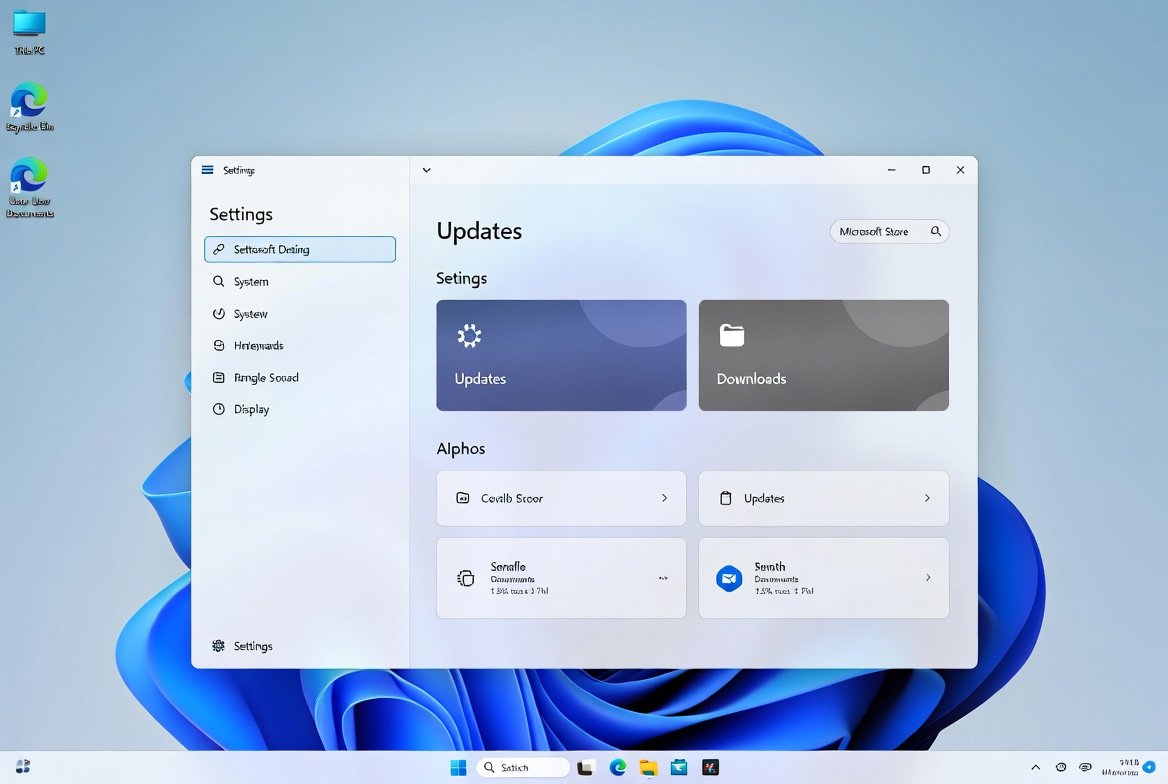Click the magnifier icon in Microsoft Store search
This screenshot has width=1168, height=784.
pos(936,231)
